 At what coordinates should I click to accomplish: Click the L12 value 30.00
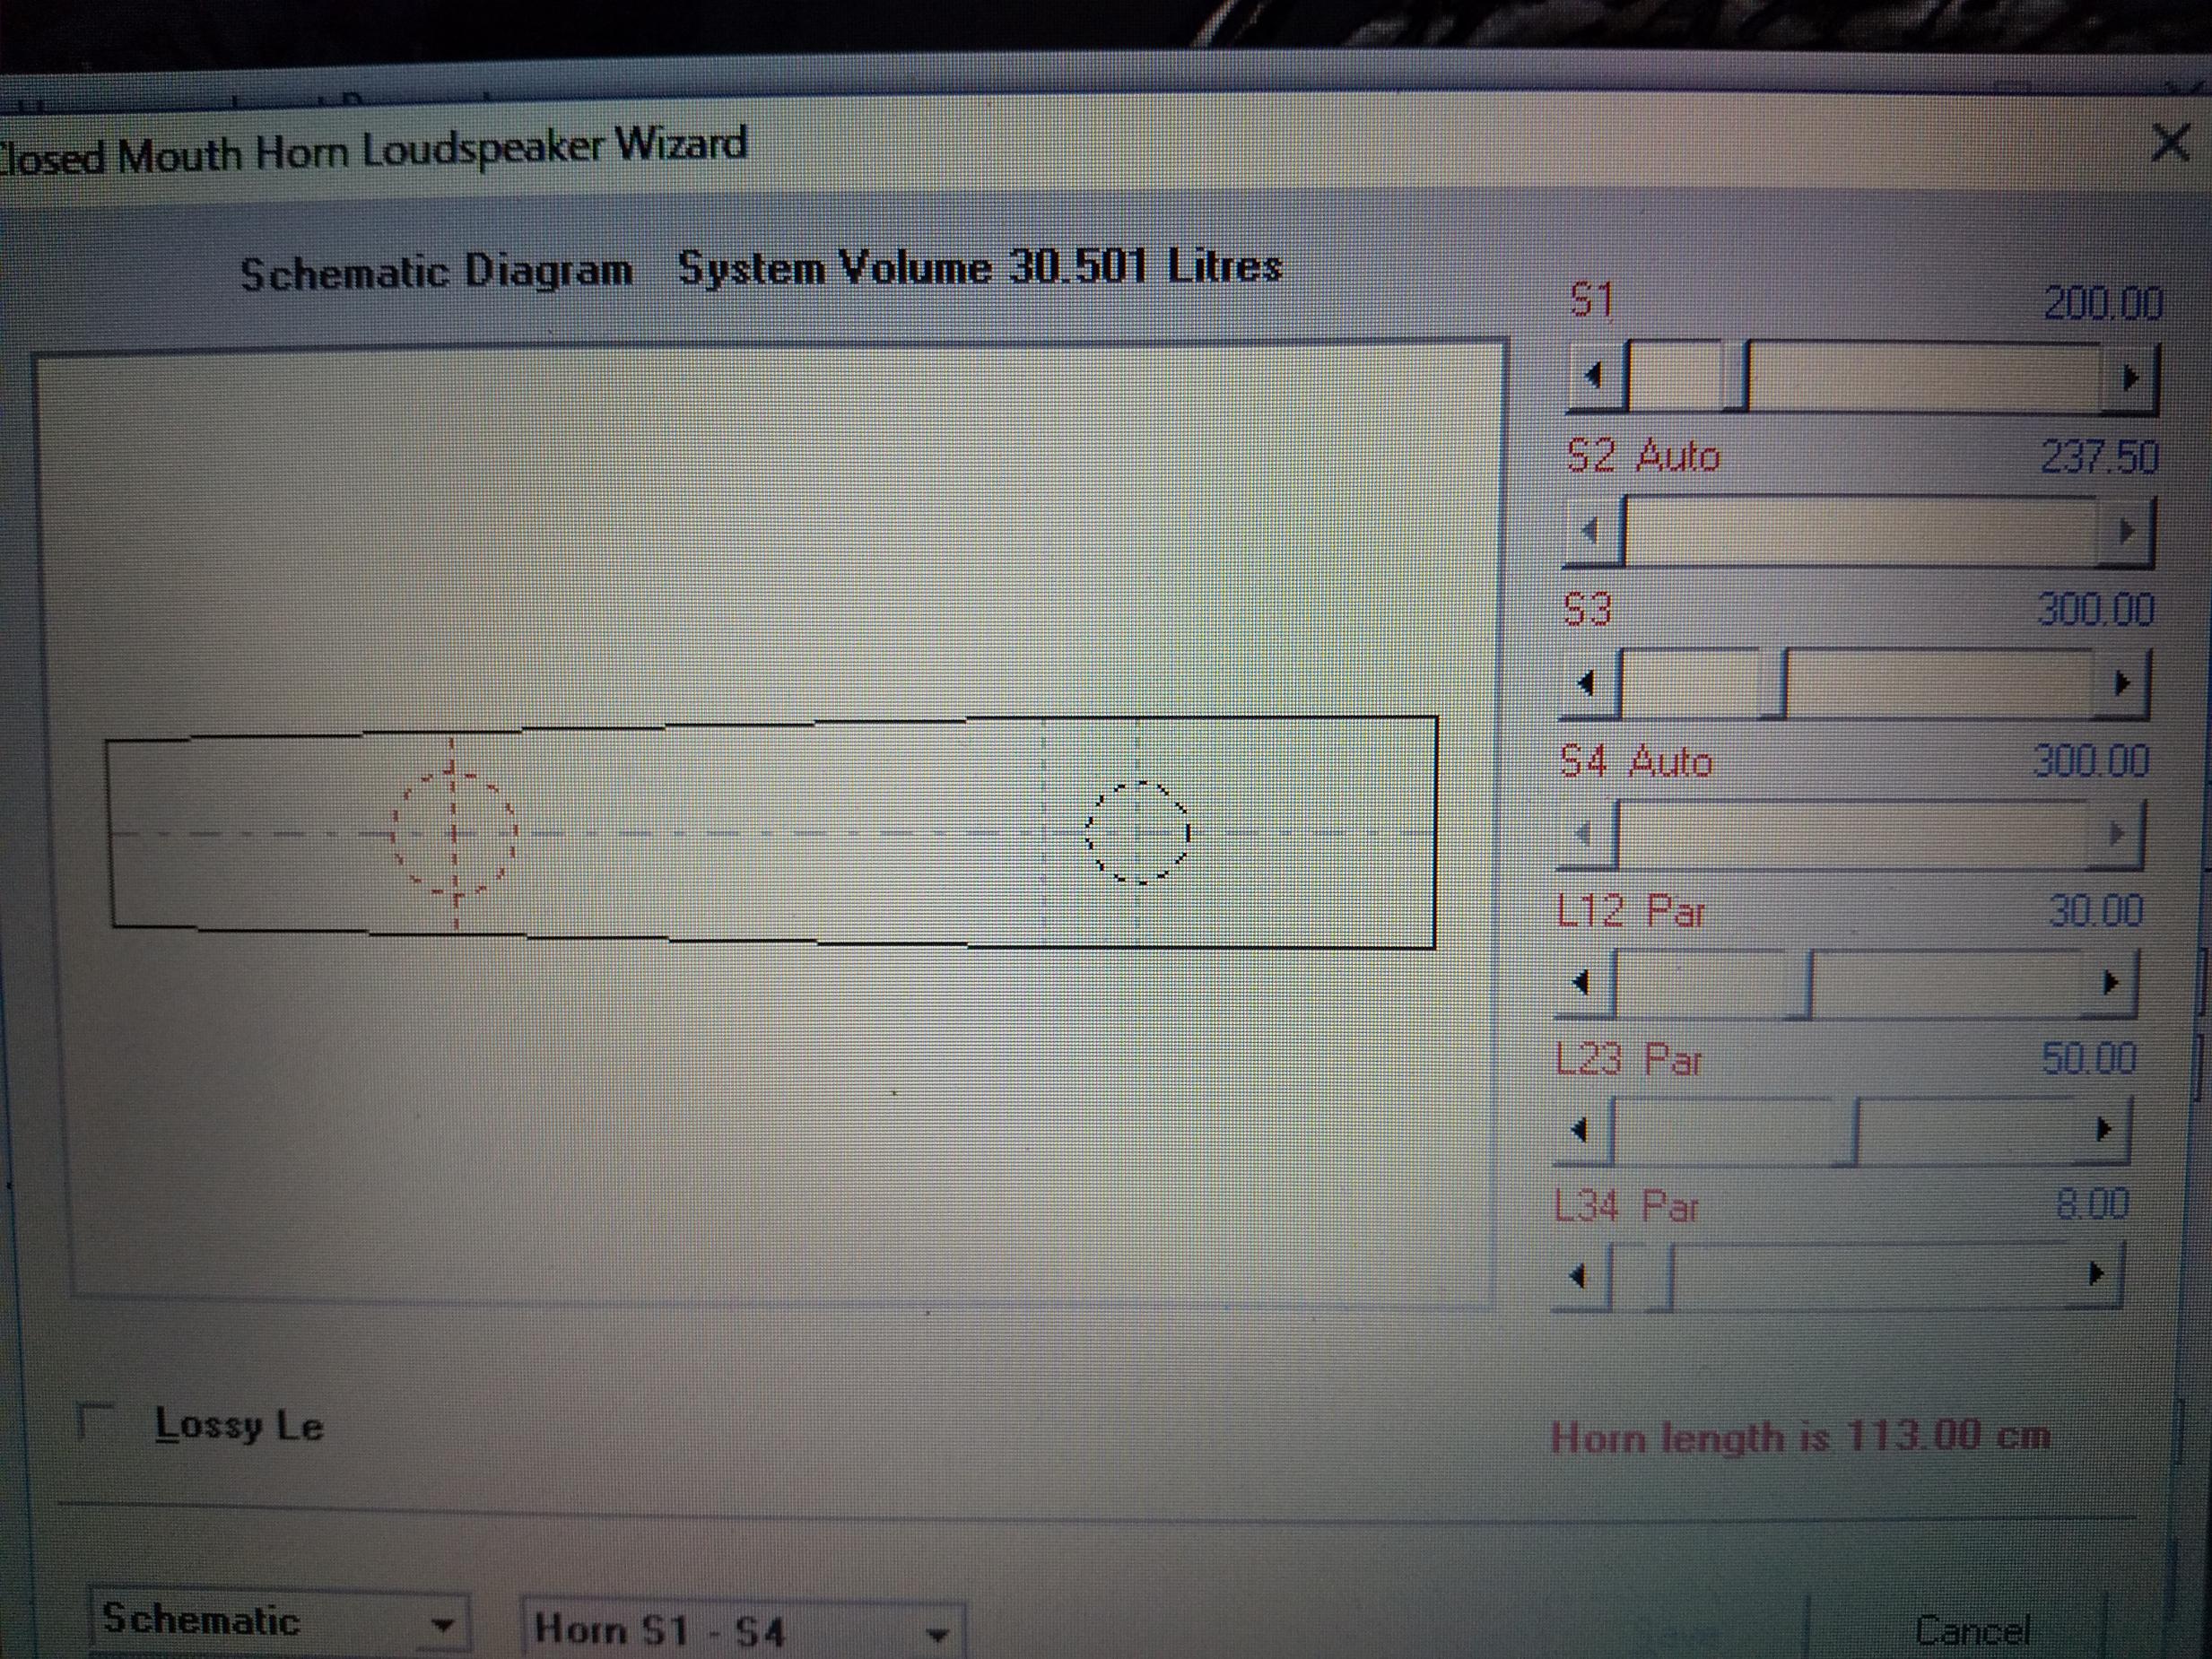[x=2095, y=910]
